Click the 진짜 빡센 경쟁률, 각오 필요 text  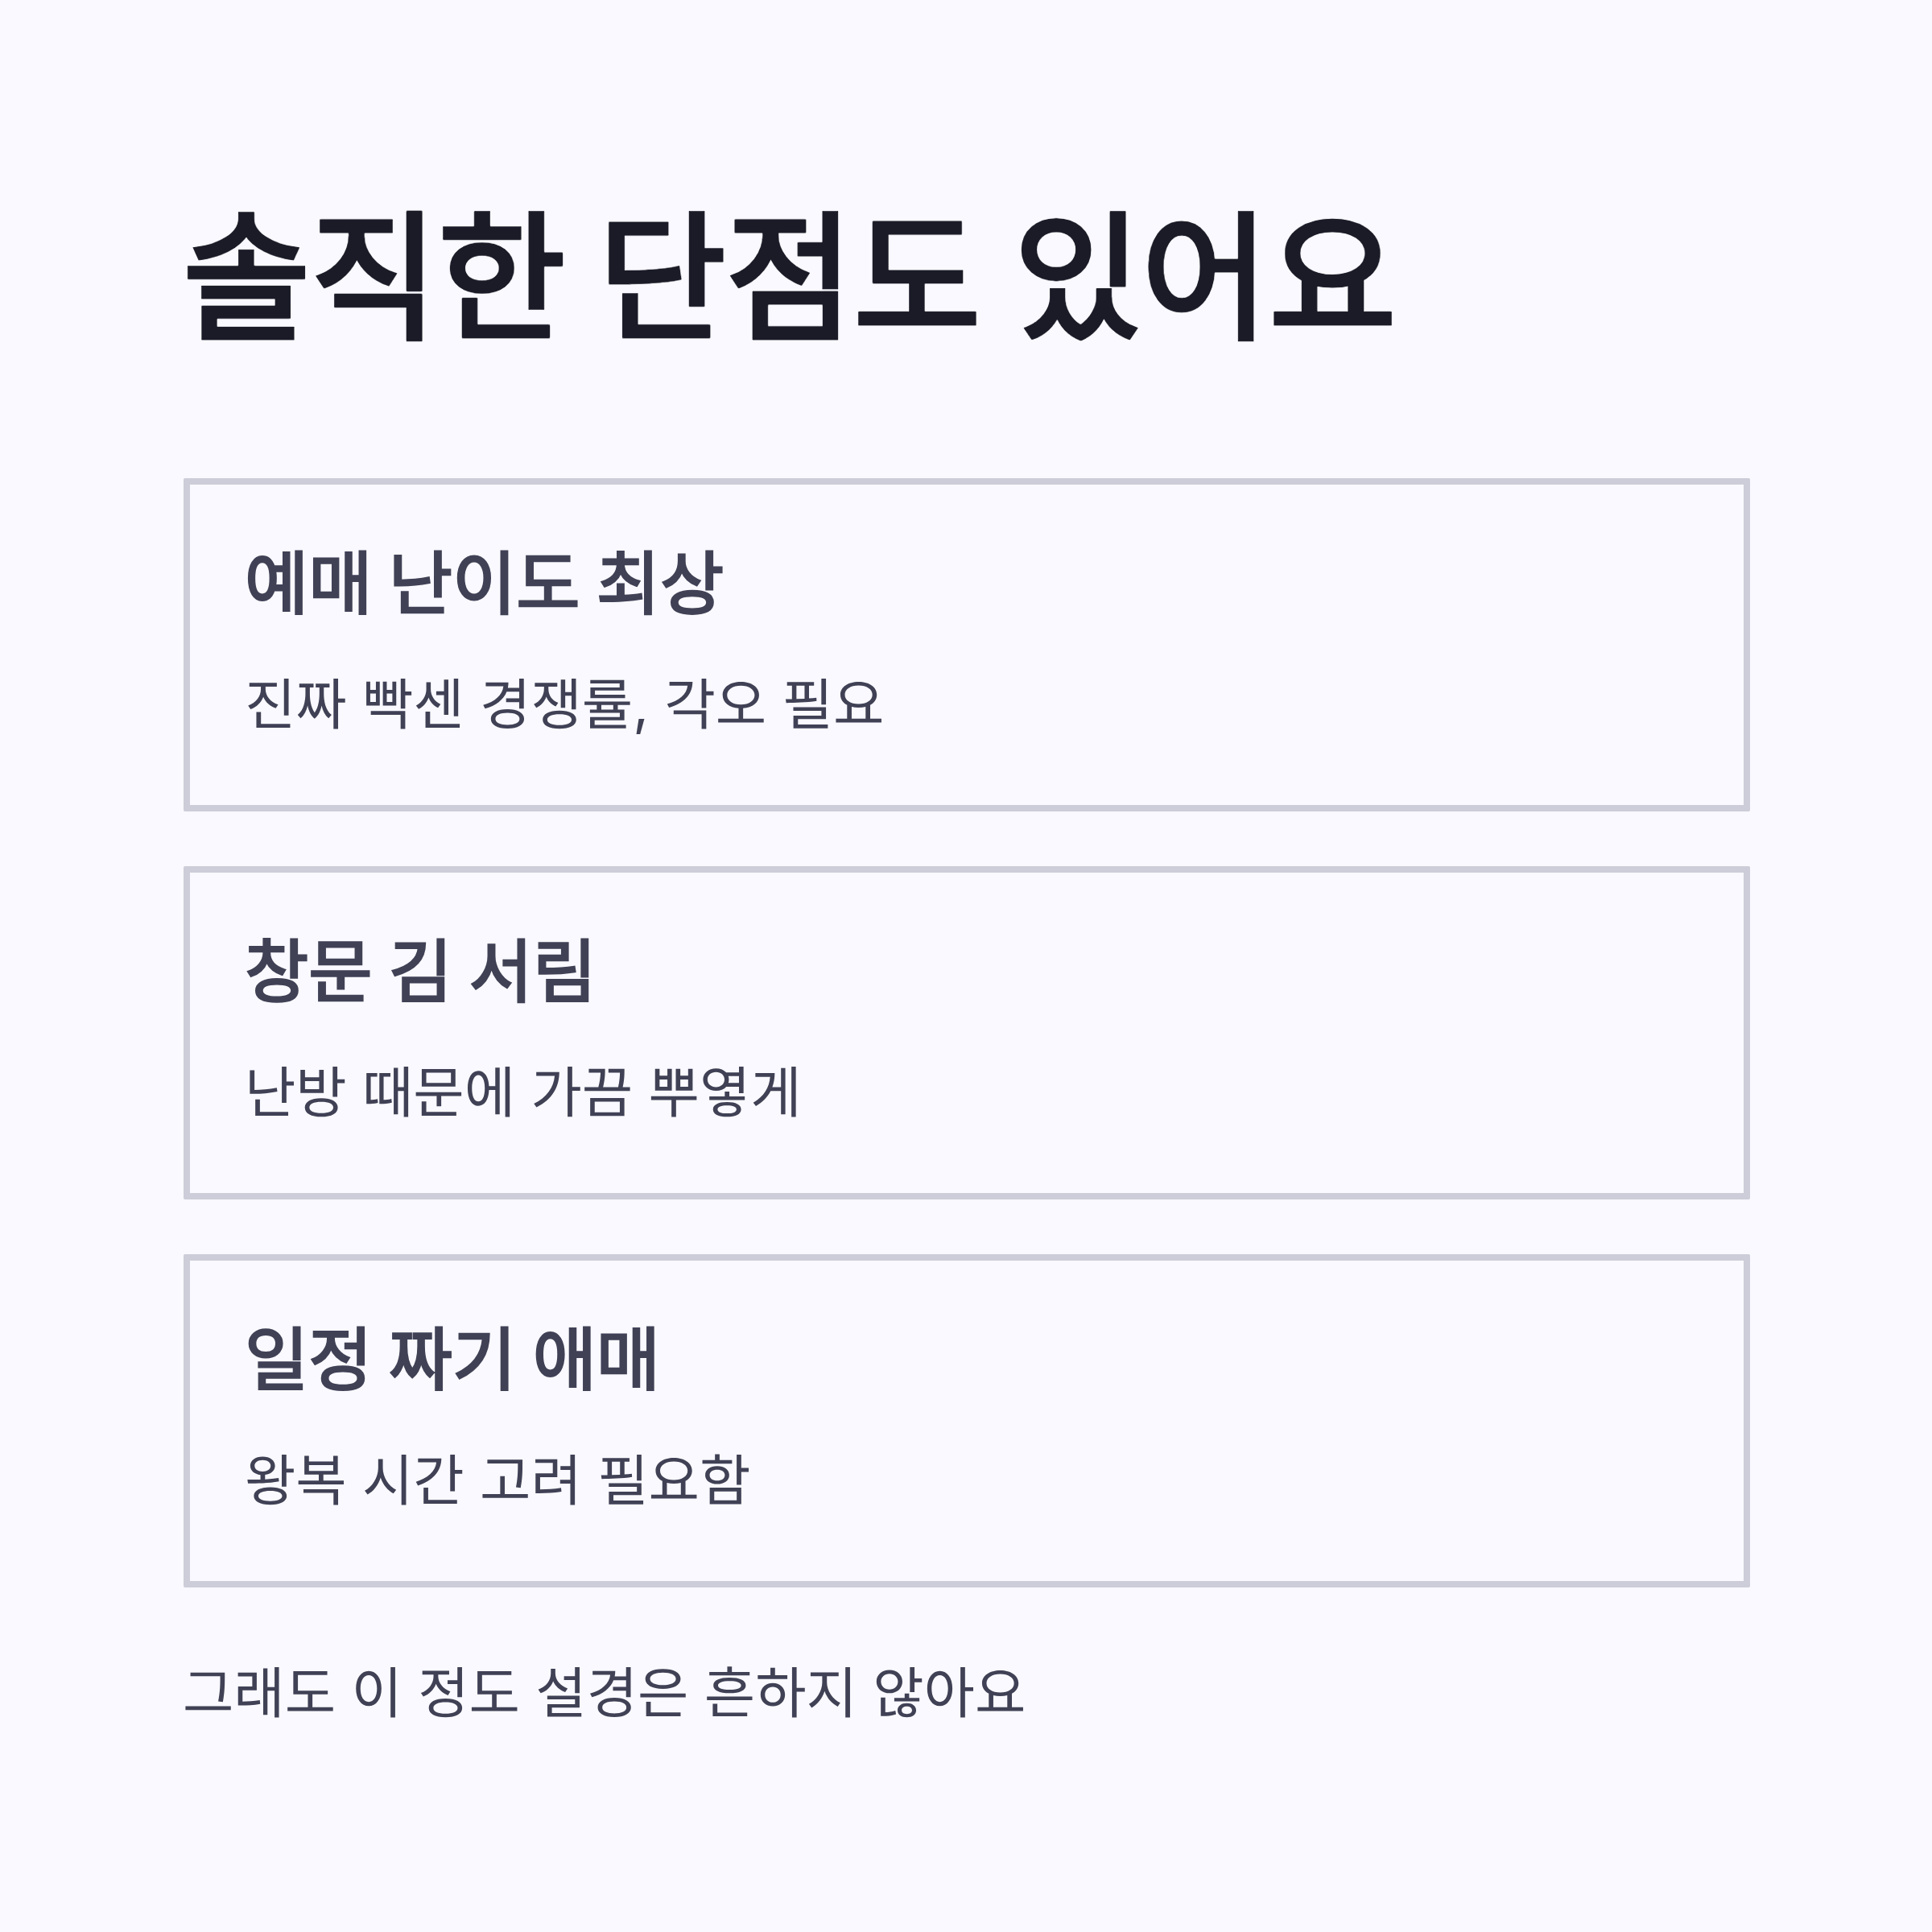pos(564,704)
